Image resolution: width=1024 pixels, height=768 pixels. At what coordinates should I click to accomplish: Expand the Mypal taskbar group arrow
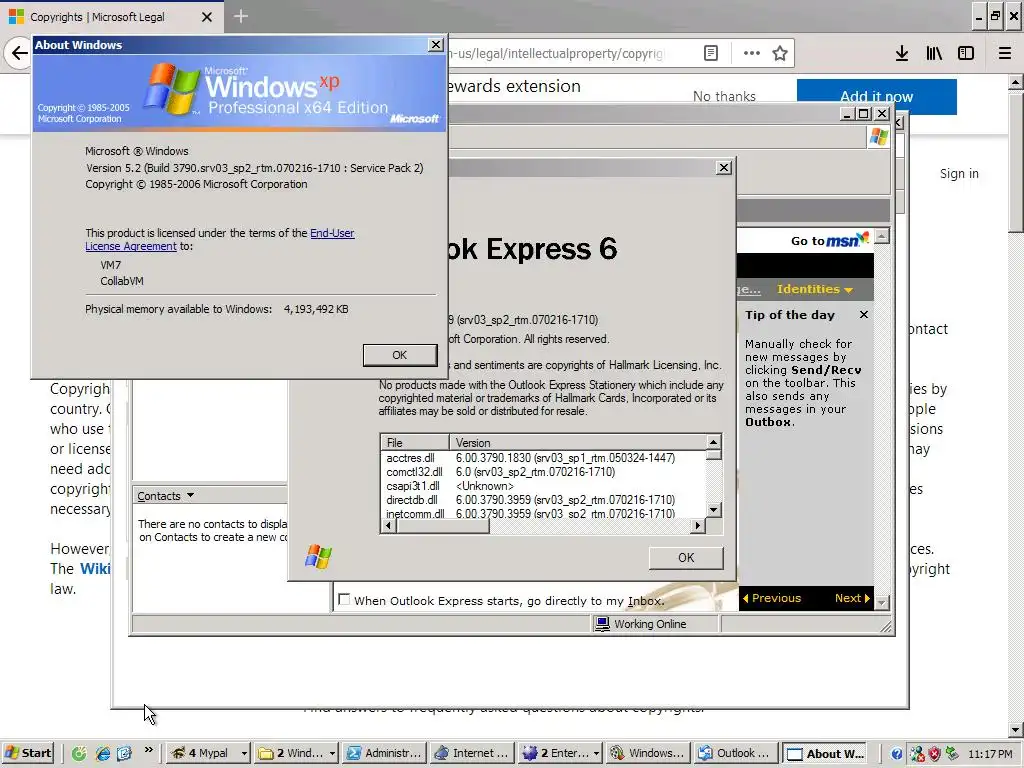[244, 754]
